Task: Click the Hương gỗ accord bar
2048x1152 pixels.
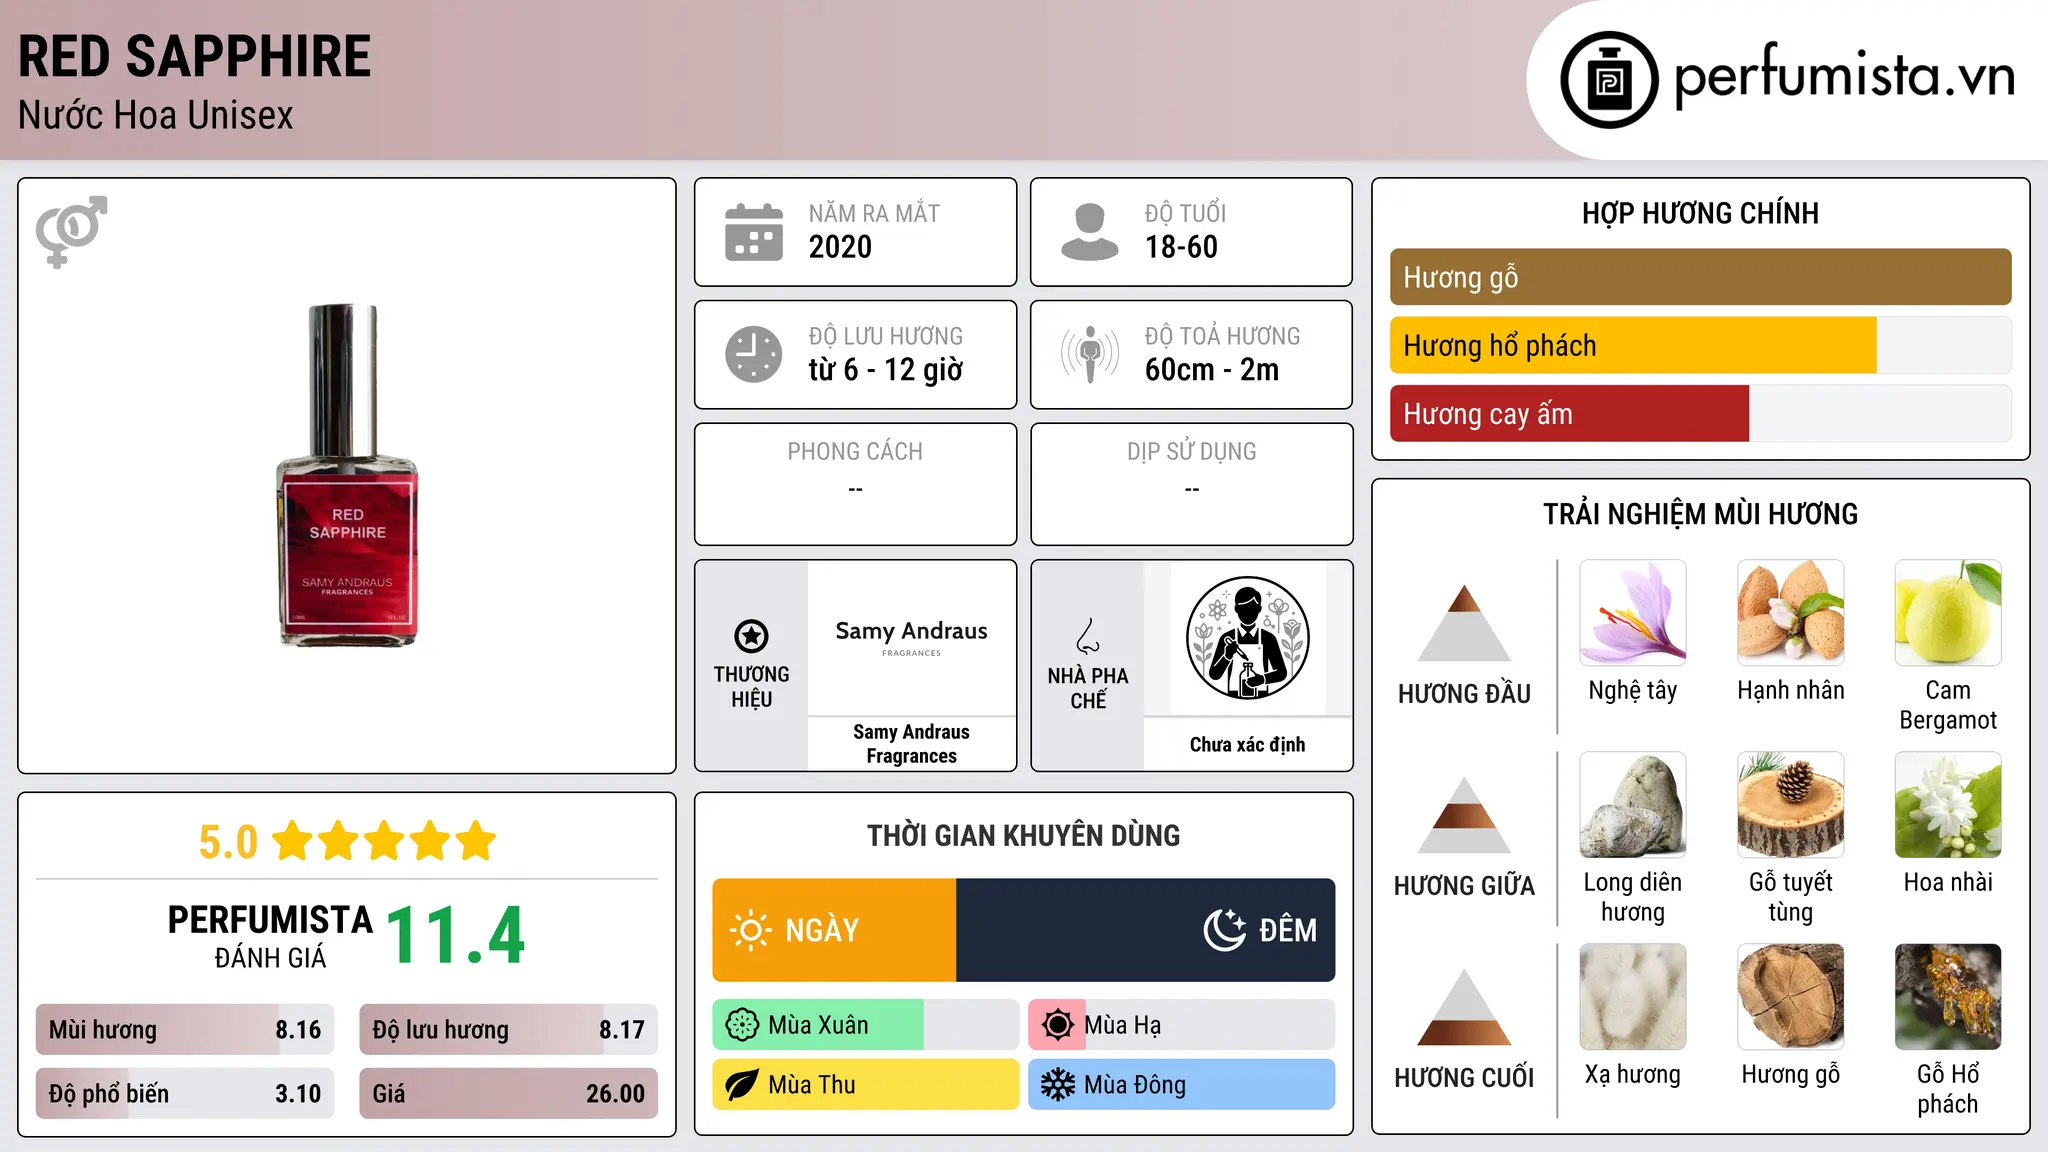Action: coord(1700,277)
